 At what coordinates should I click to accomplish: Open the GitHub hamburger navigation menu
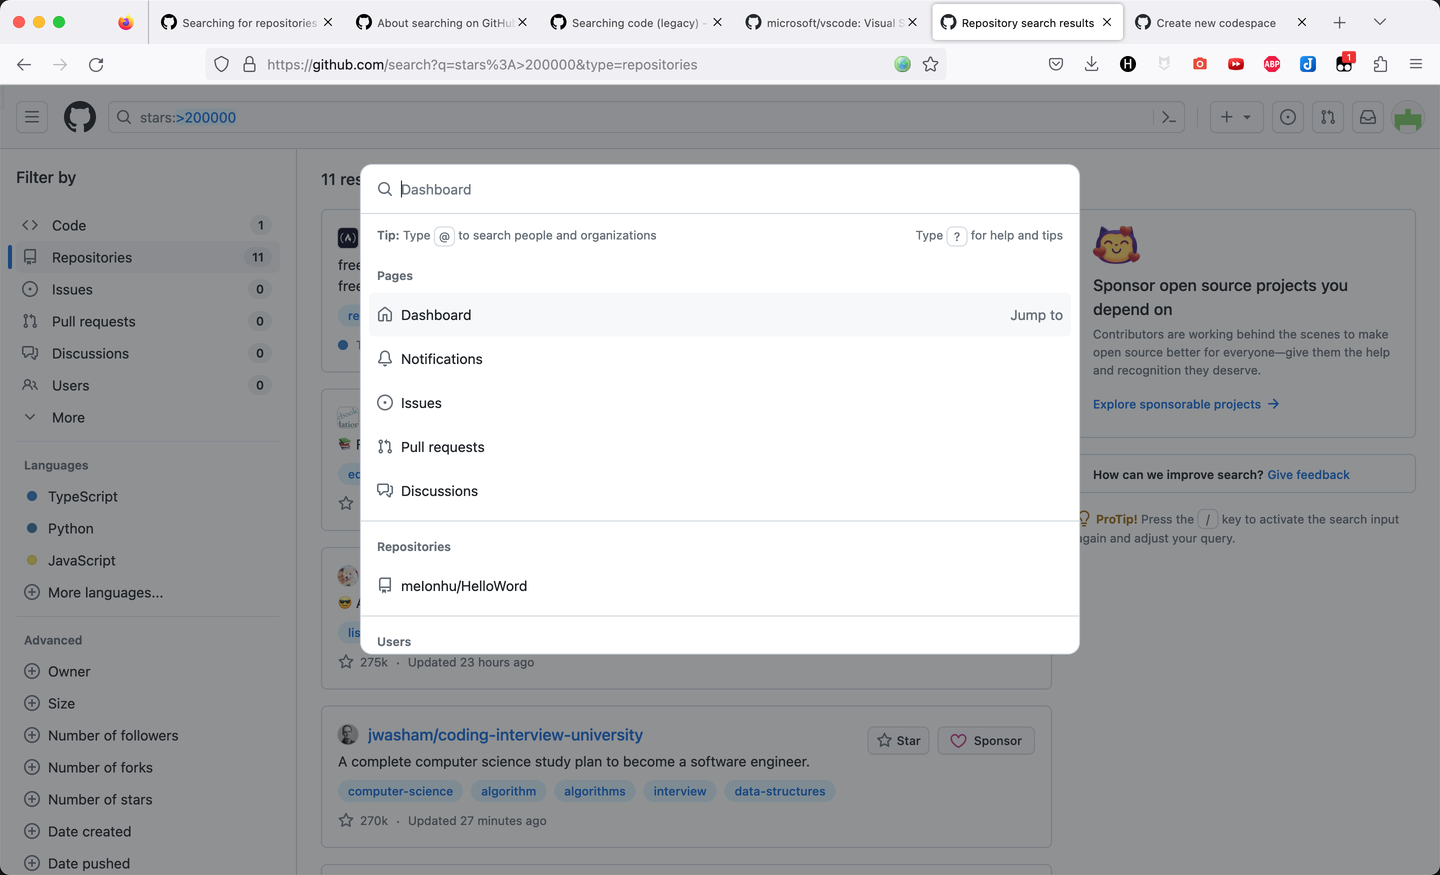click(32, 117)
